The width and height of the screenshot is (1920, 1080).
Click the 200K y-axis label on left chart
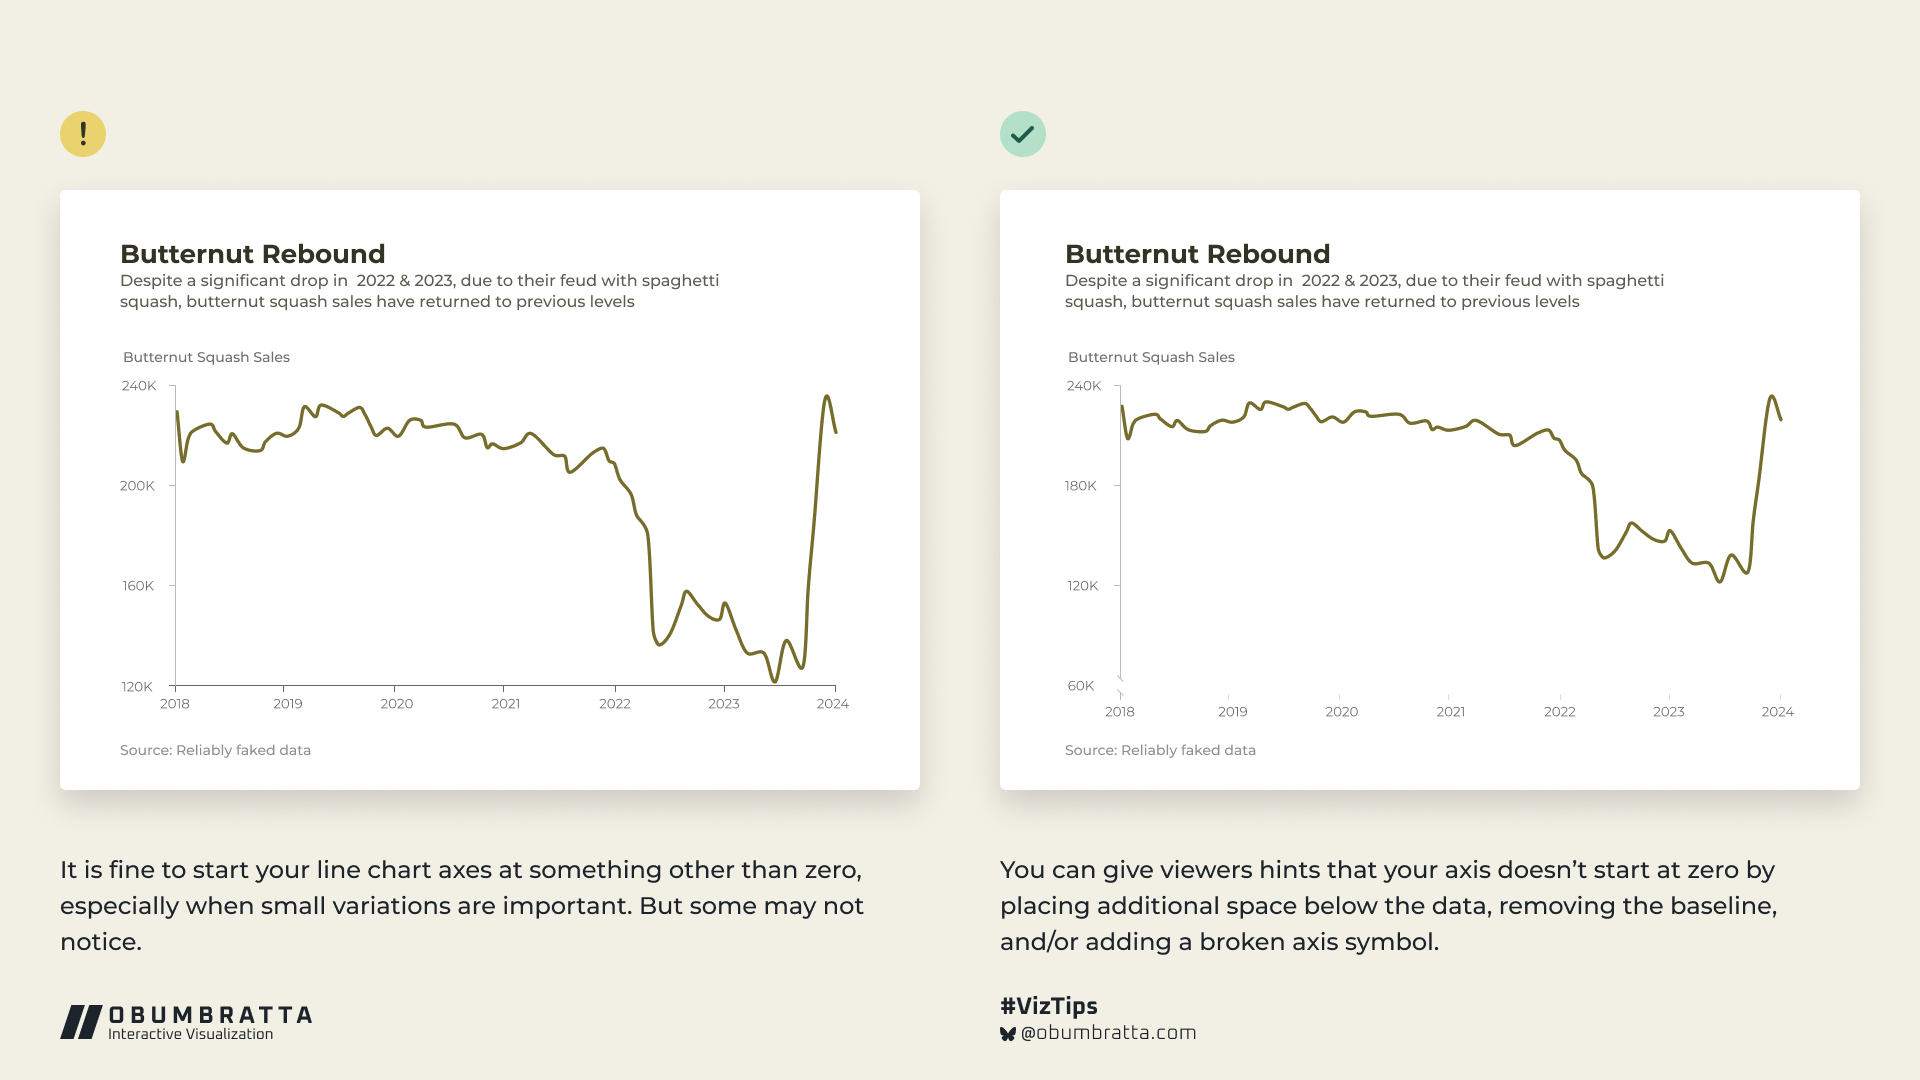pyautogui.click(x=137, y=486)
